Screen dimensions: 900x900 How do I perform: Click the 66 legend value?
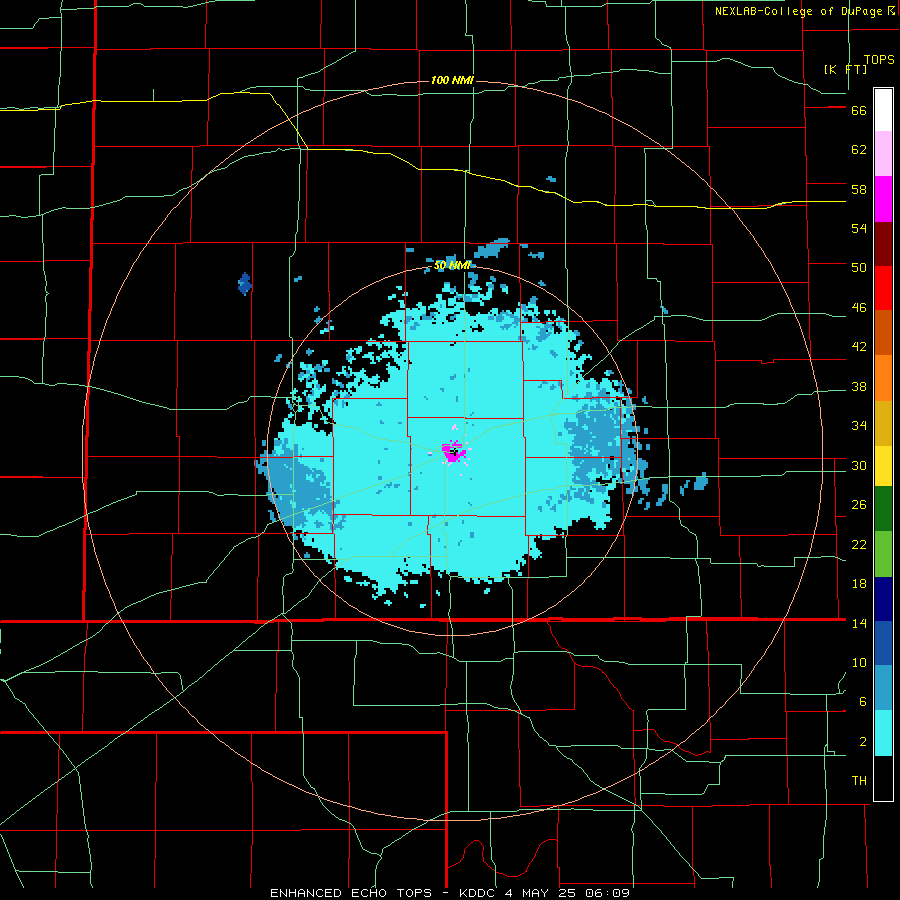[859, 110]
